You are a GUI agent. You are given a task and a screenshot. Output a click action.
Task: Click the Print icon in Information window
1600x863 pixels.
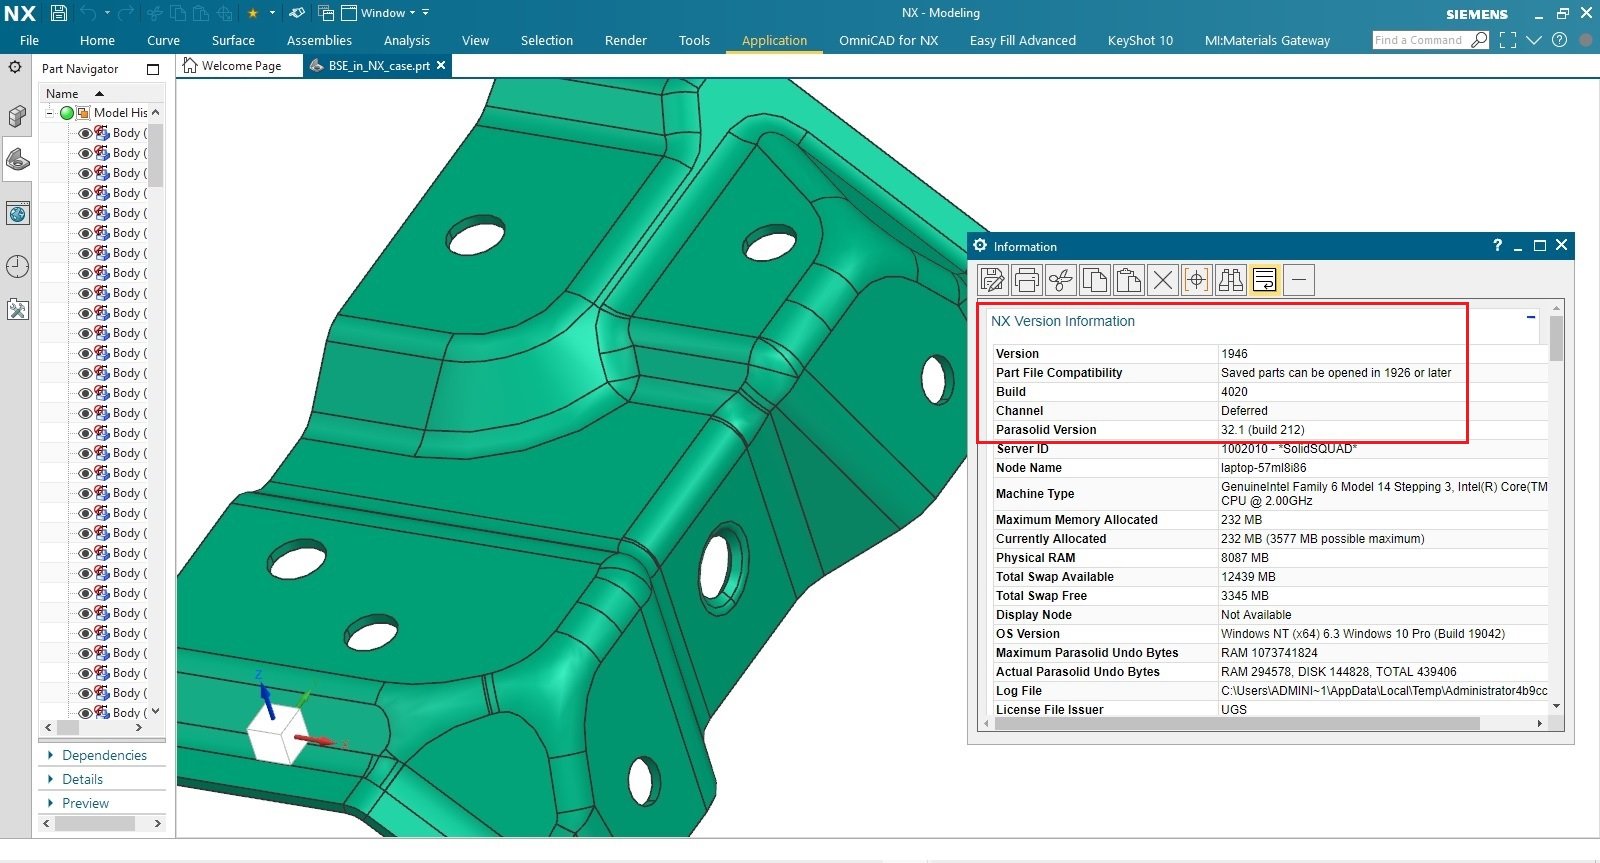[x=1027, y=280]
